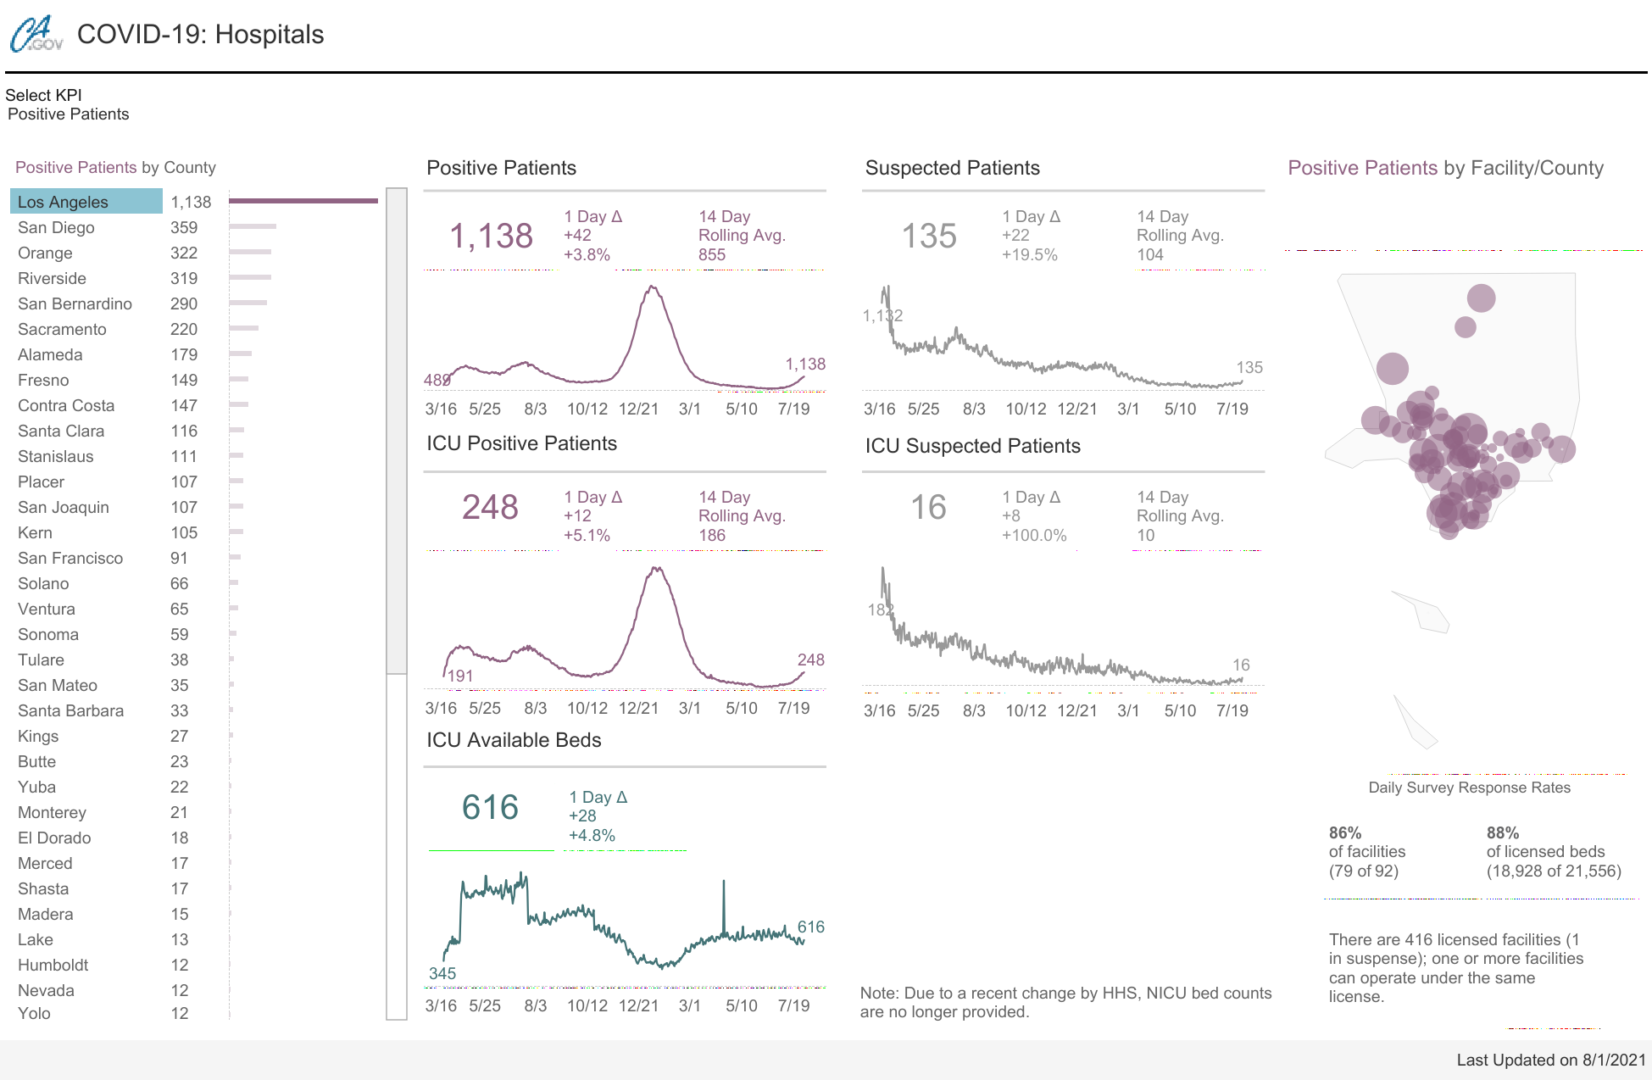The image size is (1652, 1080).
Task: Click the 16 ICU Suspected Patients figure
Action: (928, 507)
